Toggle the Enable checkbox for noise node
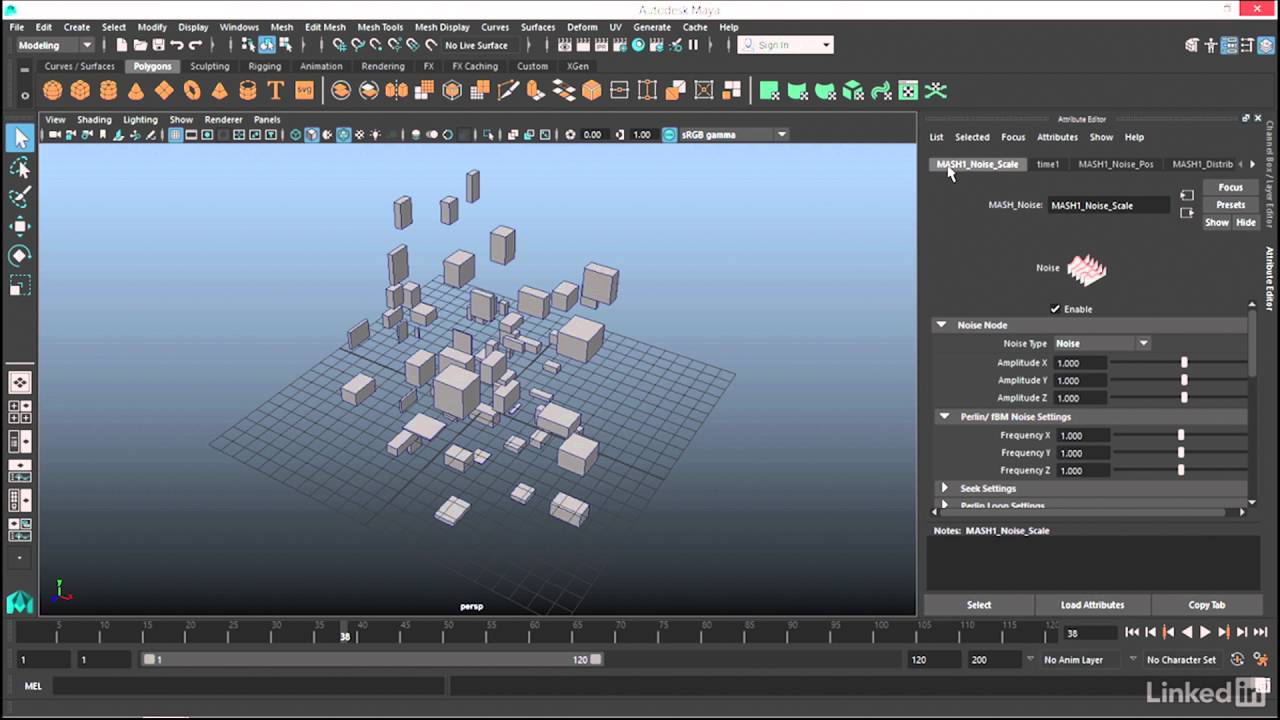 click(1055, 309)
